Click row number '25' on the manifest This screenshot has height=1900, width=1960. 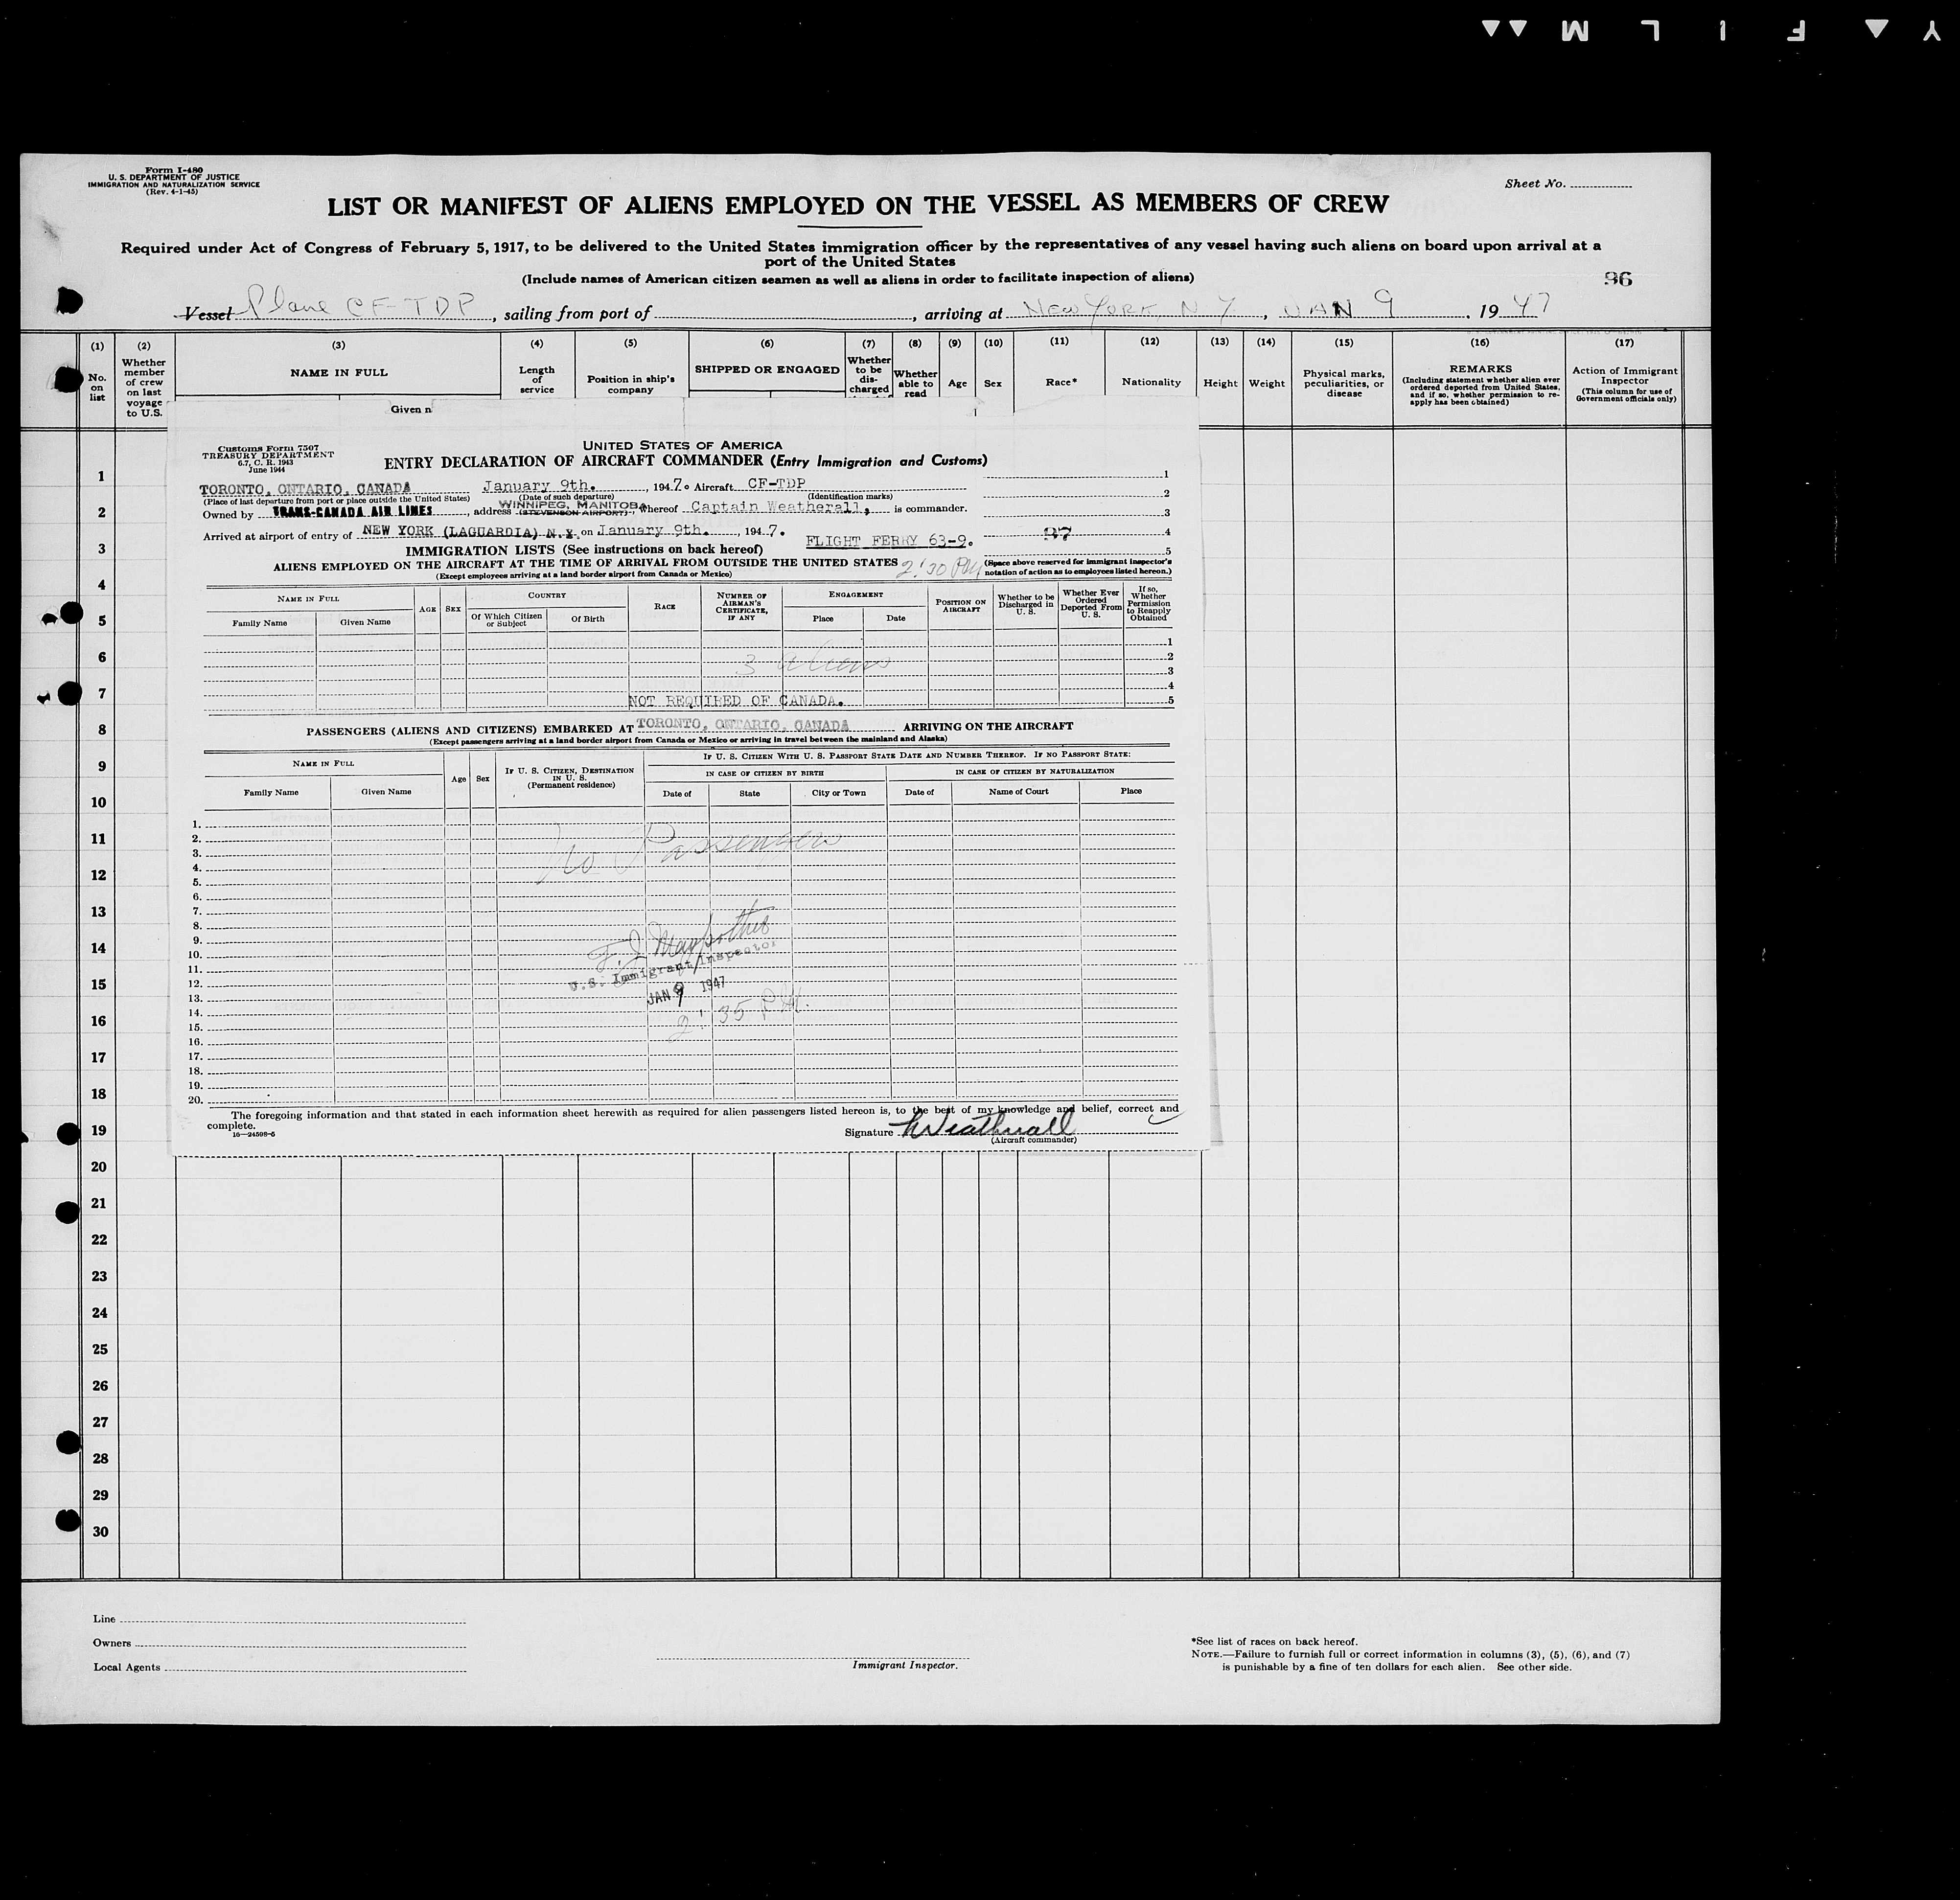click(99, 1349)
